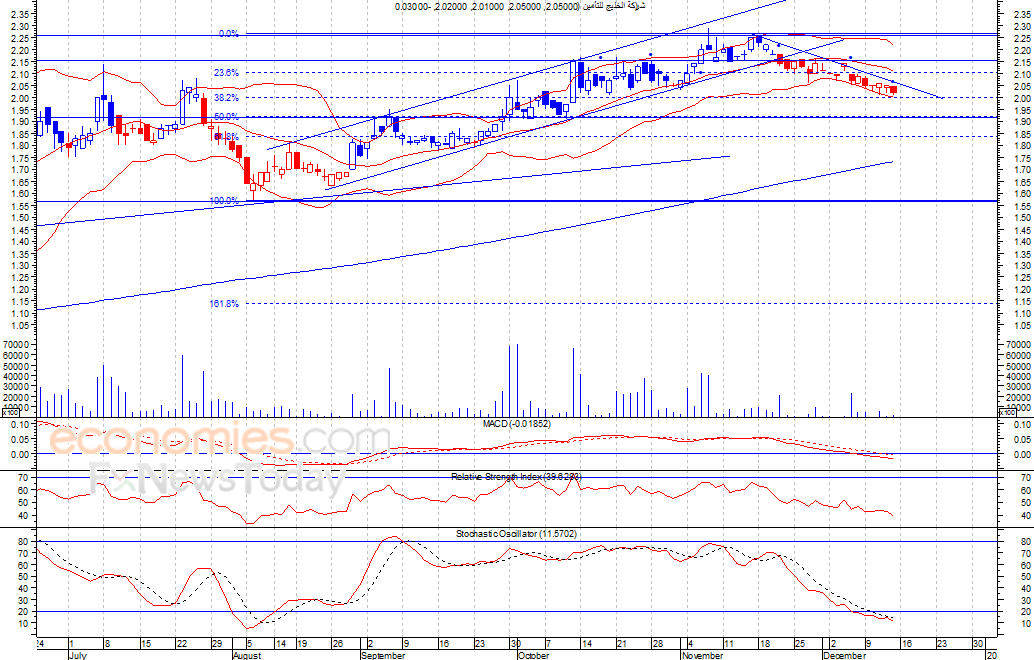This screenshot has height=660, width=1034.
Task: Select the September date axis label
Action: tap(382, 655)
